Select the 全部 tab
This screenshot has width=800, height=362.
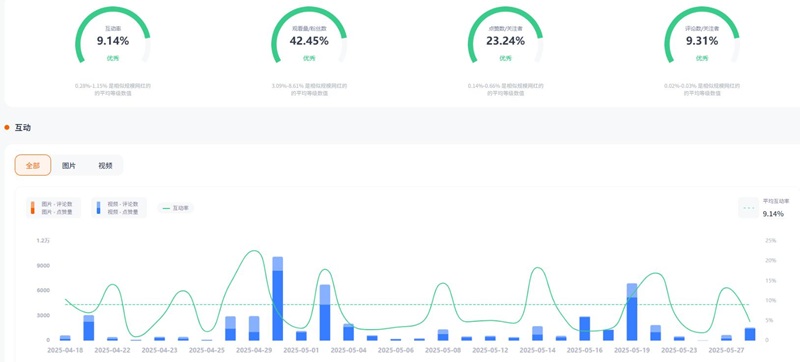pyautogui.click(x=33, y=165)
